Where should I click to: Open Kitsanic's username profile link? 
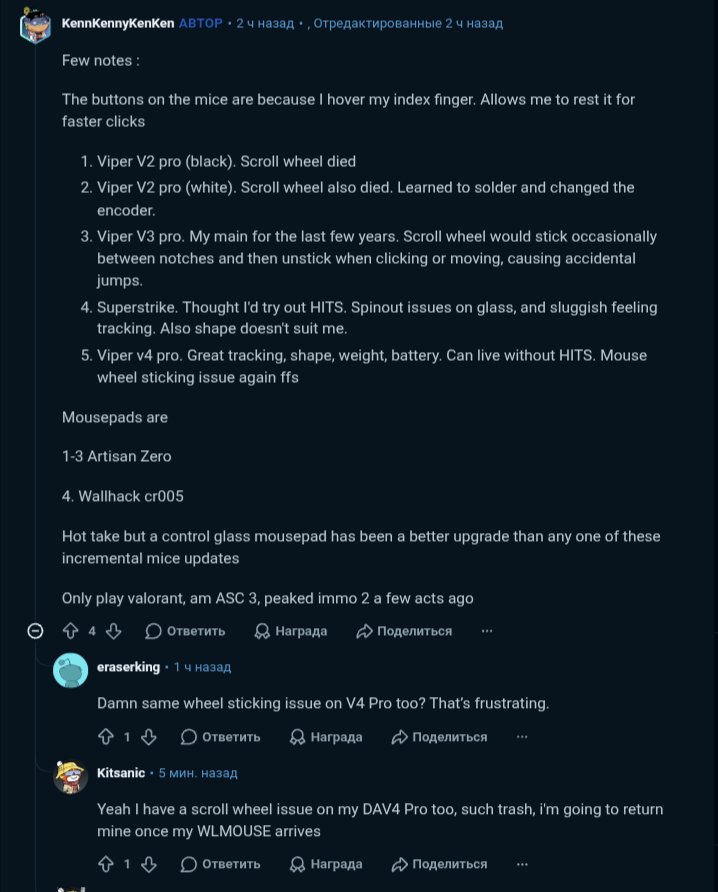[121, 773]
